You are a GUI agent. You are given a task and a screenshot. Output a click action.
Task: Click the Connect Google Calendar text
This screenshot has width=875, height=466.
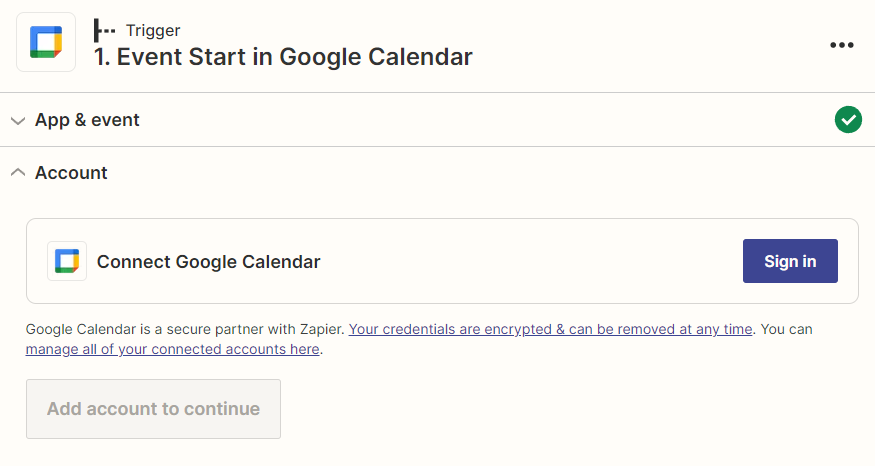tap(208, 262)
